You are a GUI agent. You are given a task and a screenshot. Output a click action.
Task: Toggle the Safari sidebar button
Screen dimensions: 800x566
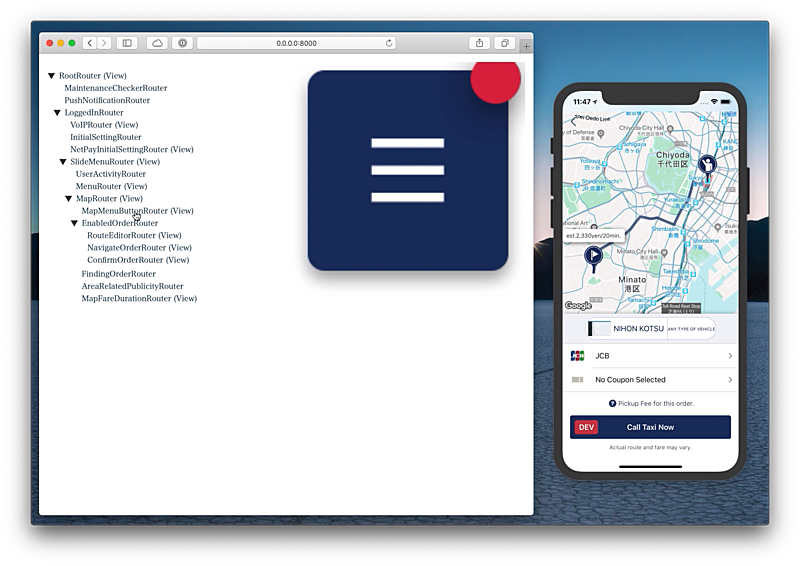click(x=127, y=43)
